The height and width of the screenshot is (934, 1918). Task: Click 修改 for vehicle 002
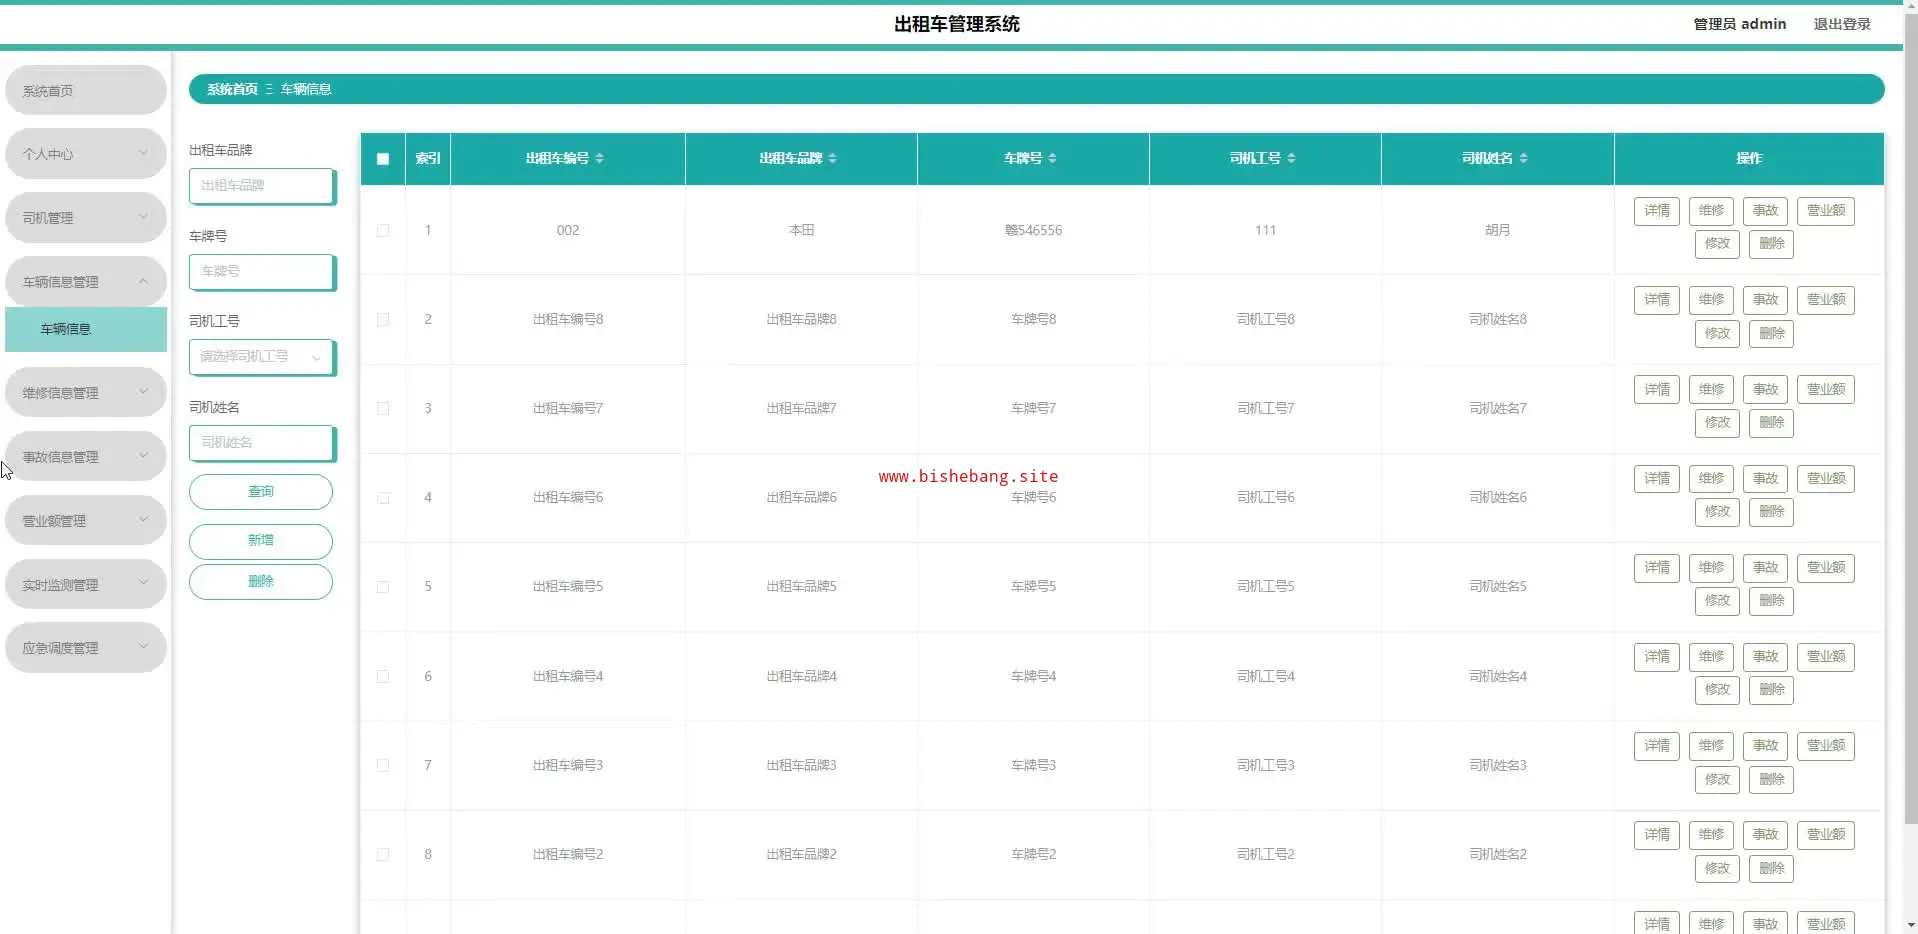1717,244
